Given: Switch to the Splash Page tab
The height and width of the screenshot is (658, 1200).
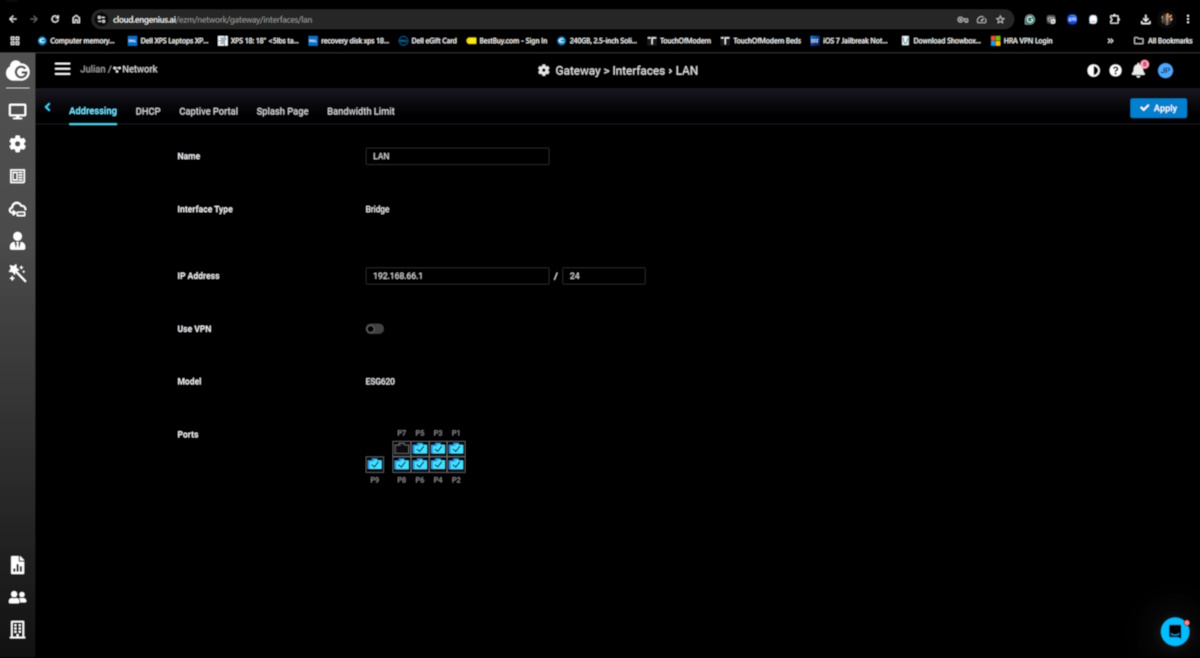Looking at the screenshot, I should point(282,111).
